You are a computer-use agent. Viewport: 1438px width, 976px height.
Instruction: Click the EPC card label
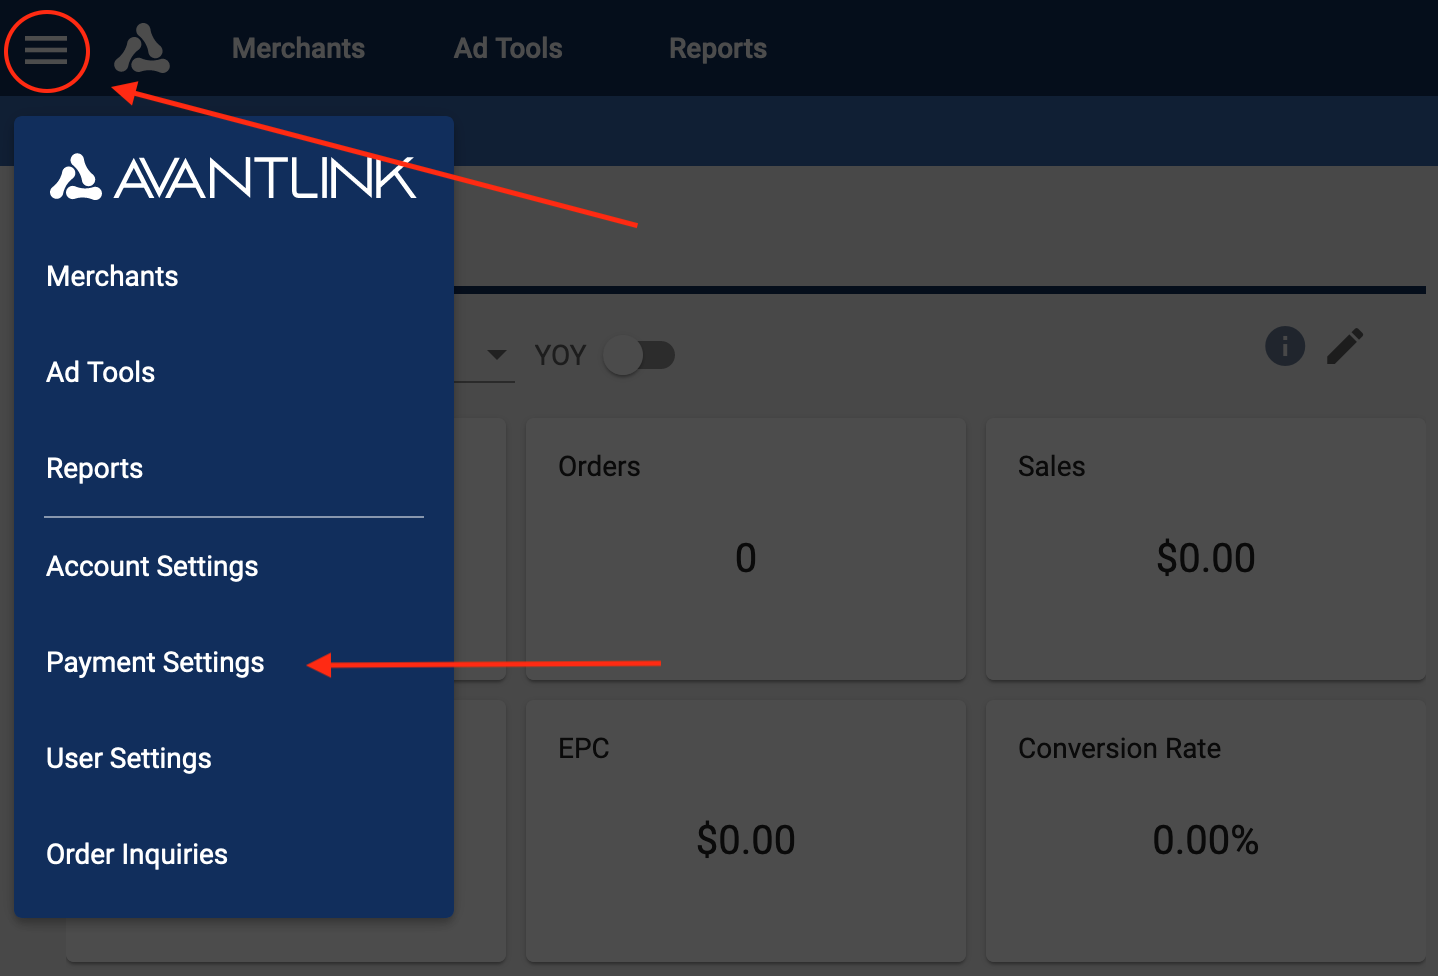584,748
